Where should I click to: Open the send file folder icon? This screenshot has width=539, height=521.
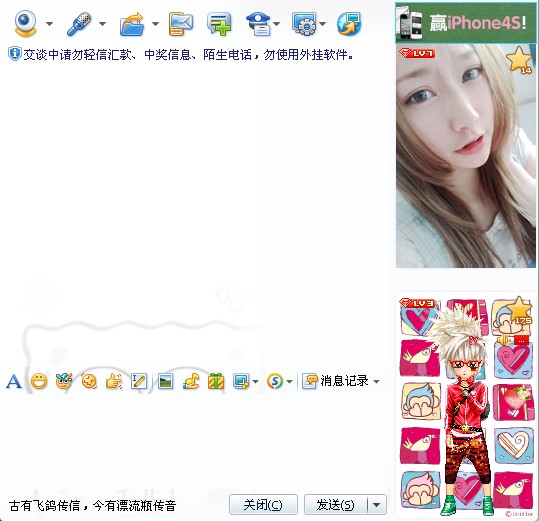132,24
